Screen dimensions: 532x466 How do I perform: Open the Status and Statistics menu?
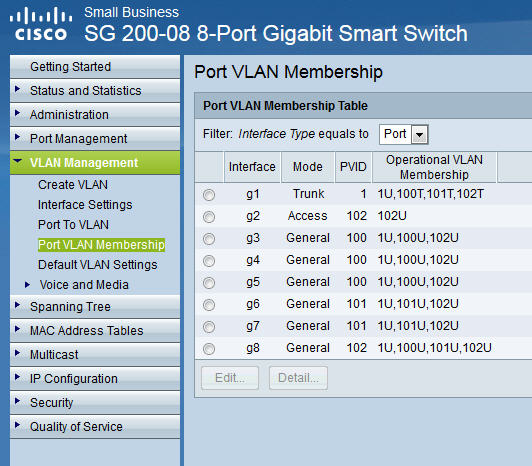point(95,91)
